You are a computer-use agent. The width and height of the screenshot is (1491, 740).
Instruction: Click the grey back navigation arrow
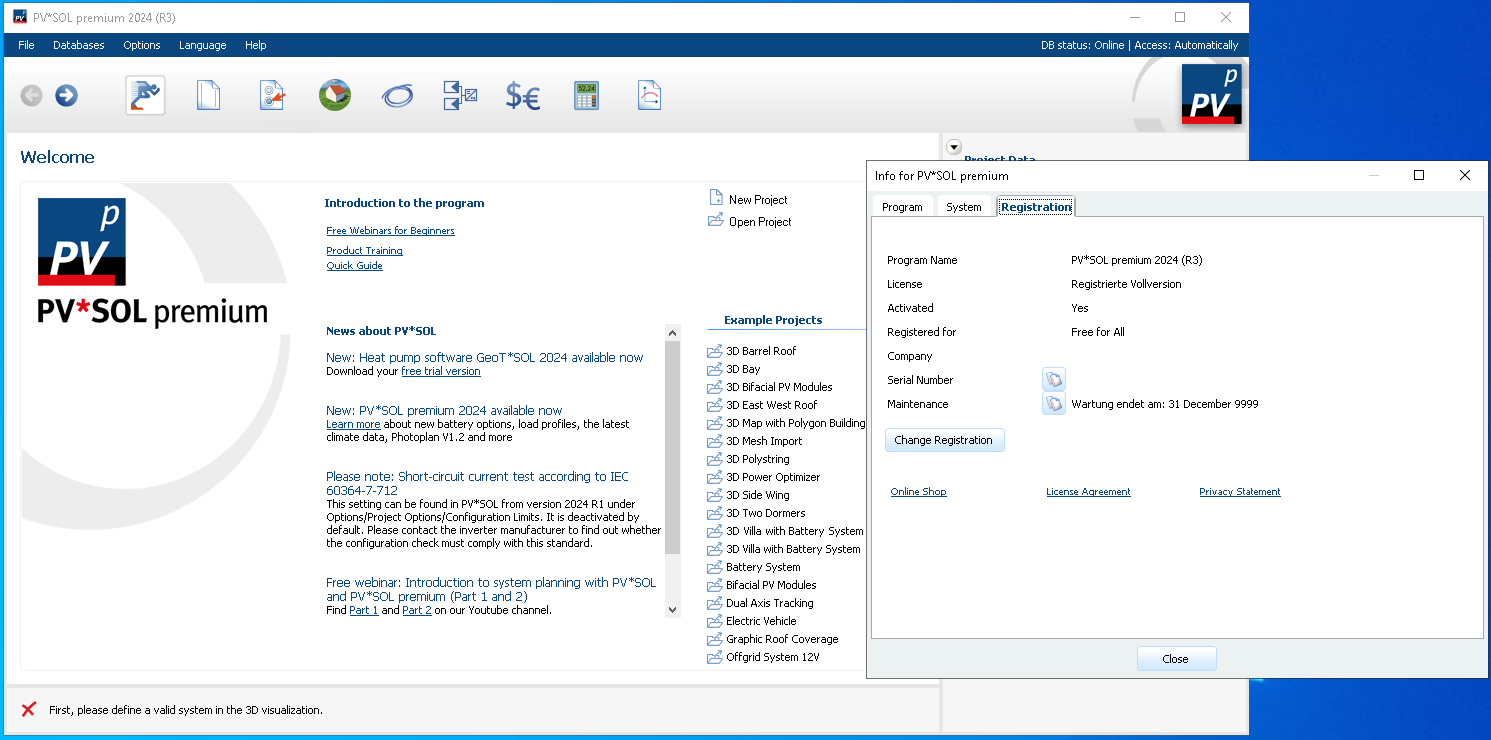click(x=32, y=96)
